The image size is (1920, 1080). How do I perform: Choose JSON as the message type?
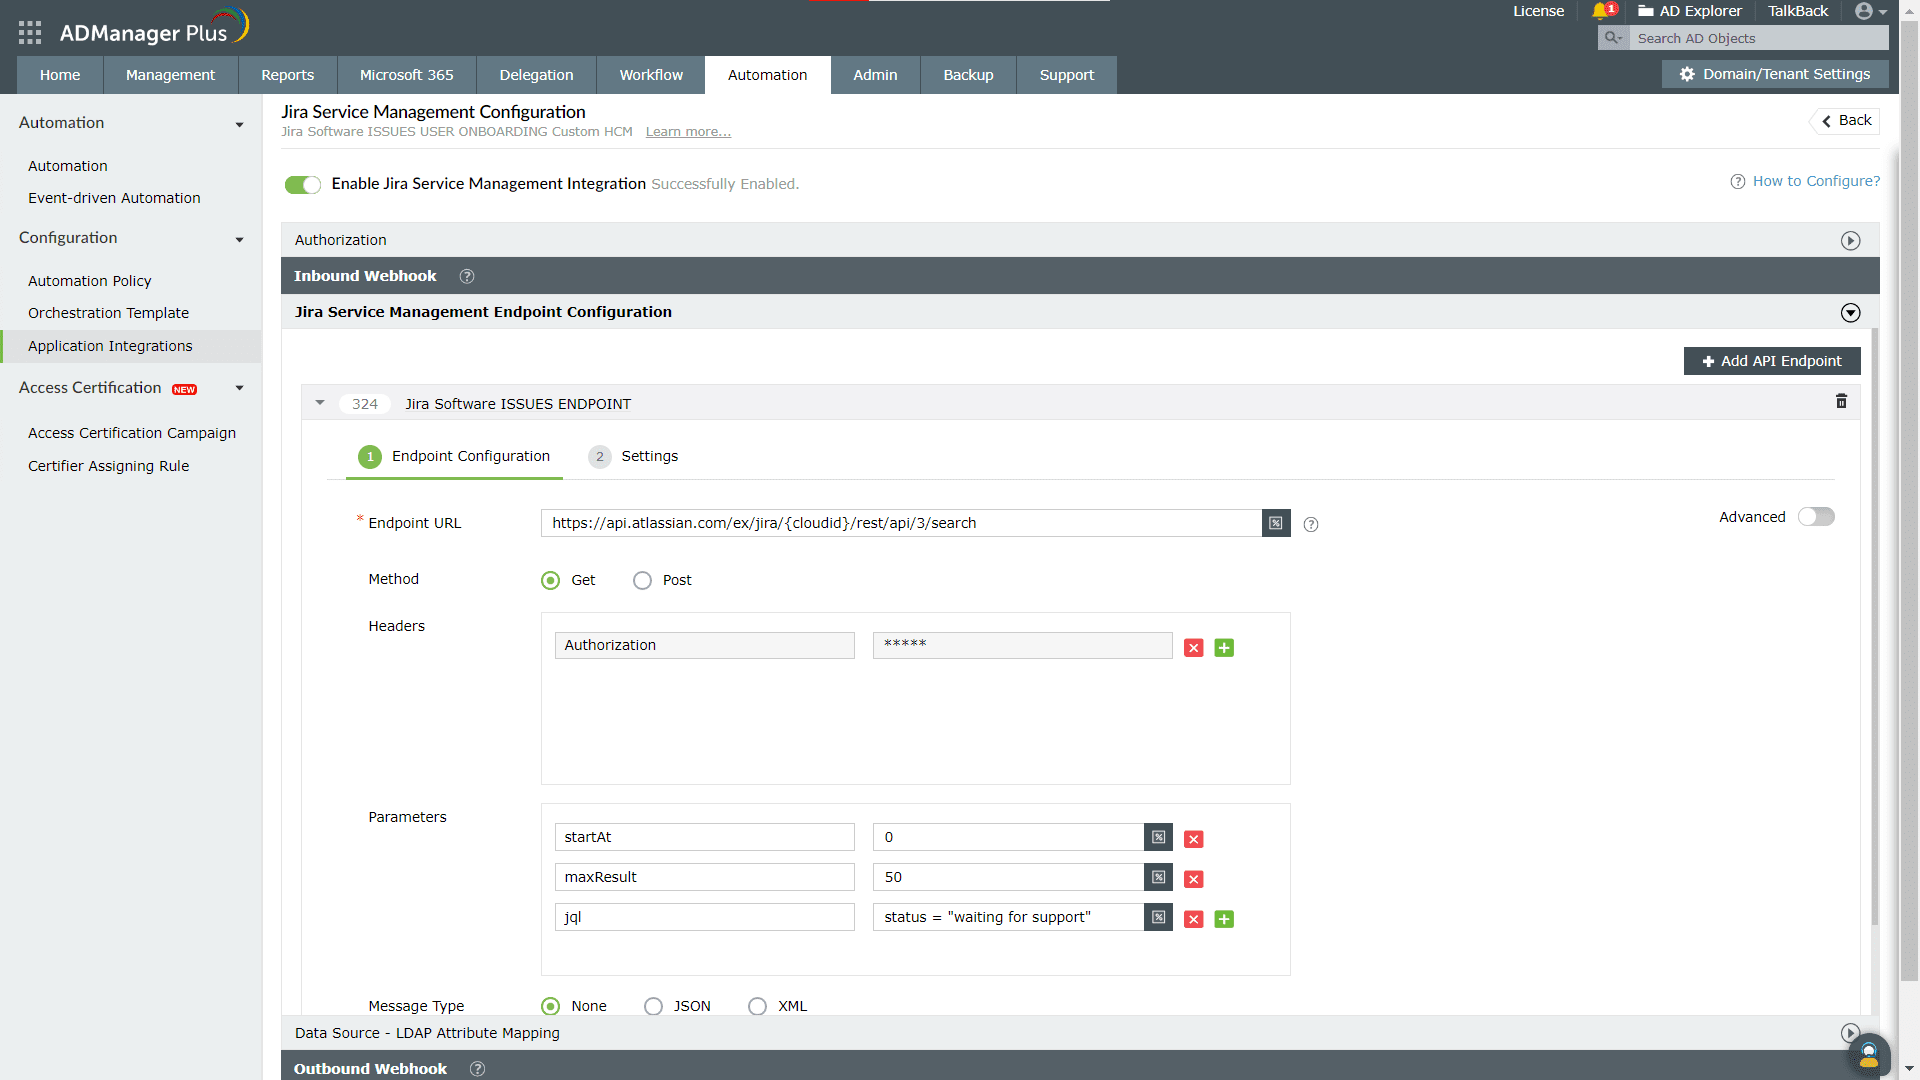click(x=653, y=1006)
